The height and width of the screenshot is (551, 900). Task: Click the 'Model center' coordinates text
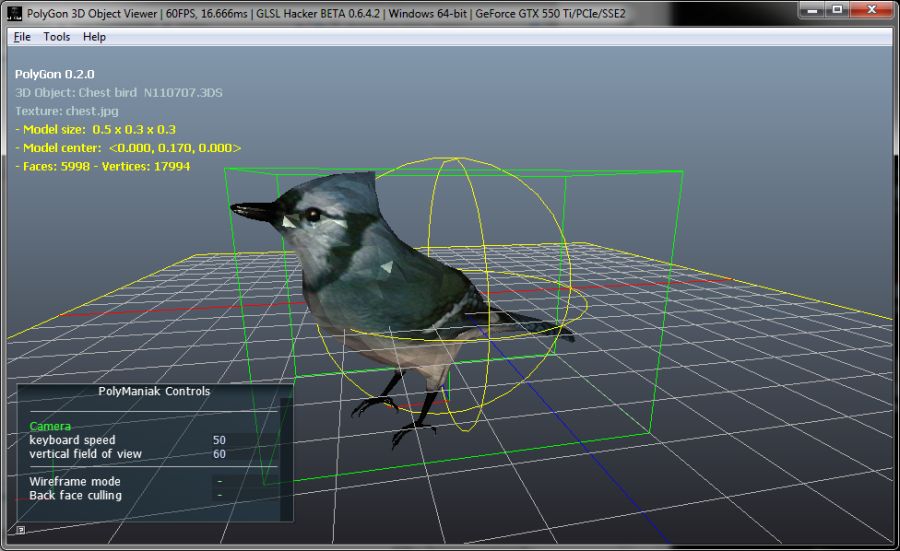pos(128,148)
